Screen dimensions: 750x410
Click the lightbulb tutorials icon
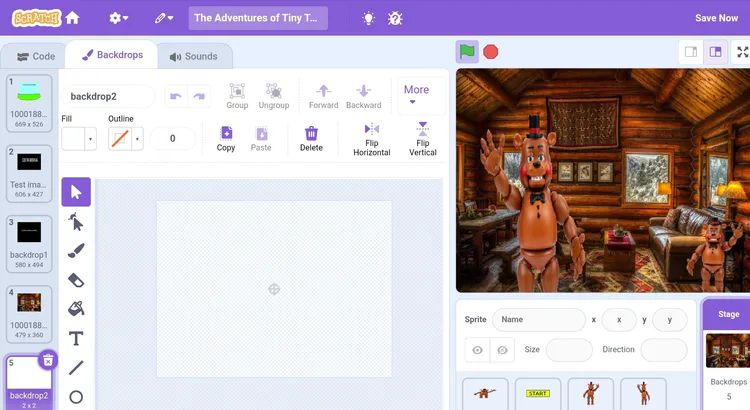(x=368, y=18)
